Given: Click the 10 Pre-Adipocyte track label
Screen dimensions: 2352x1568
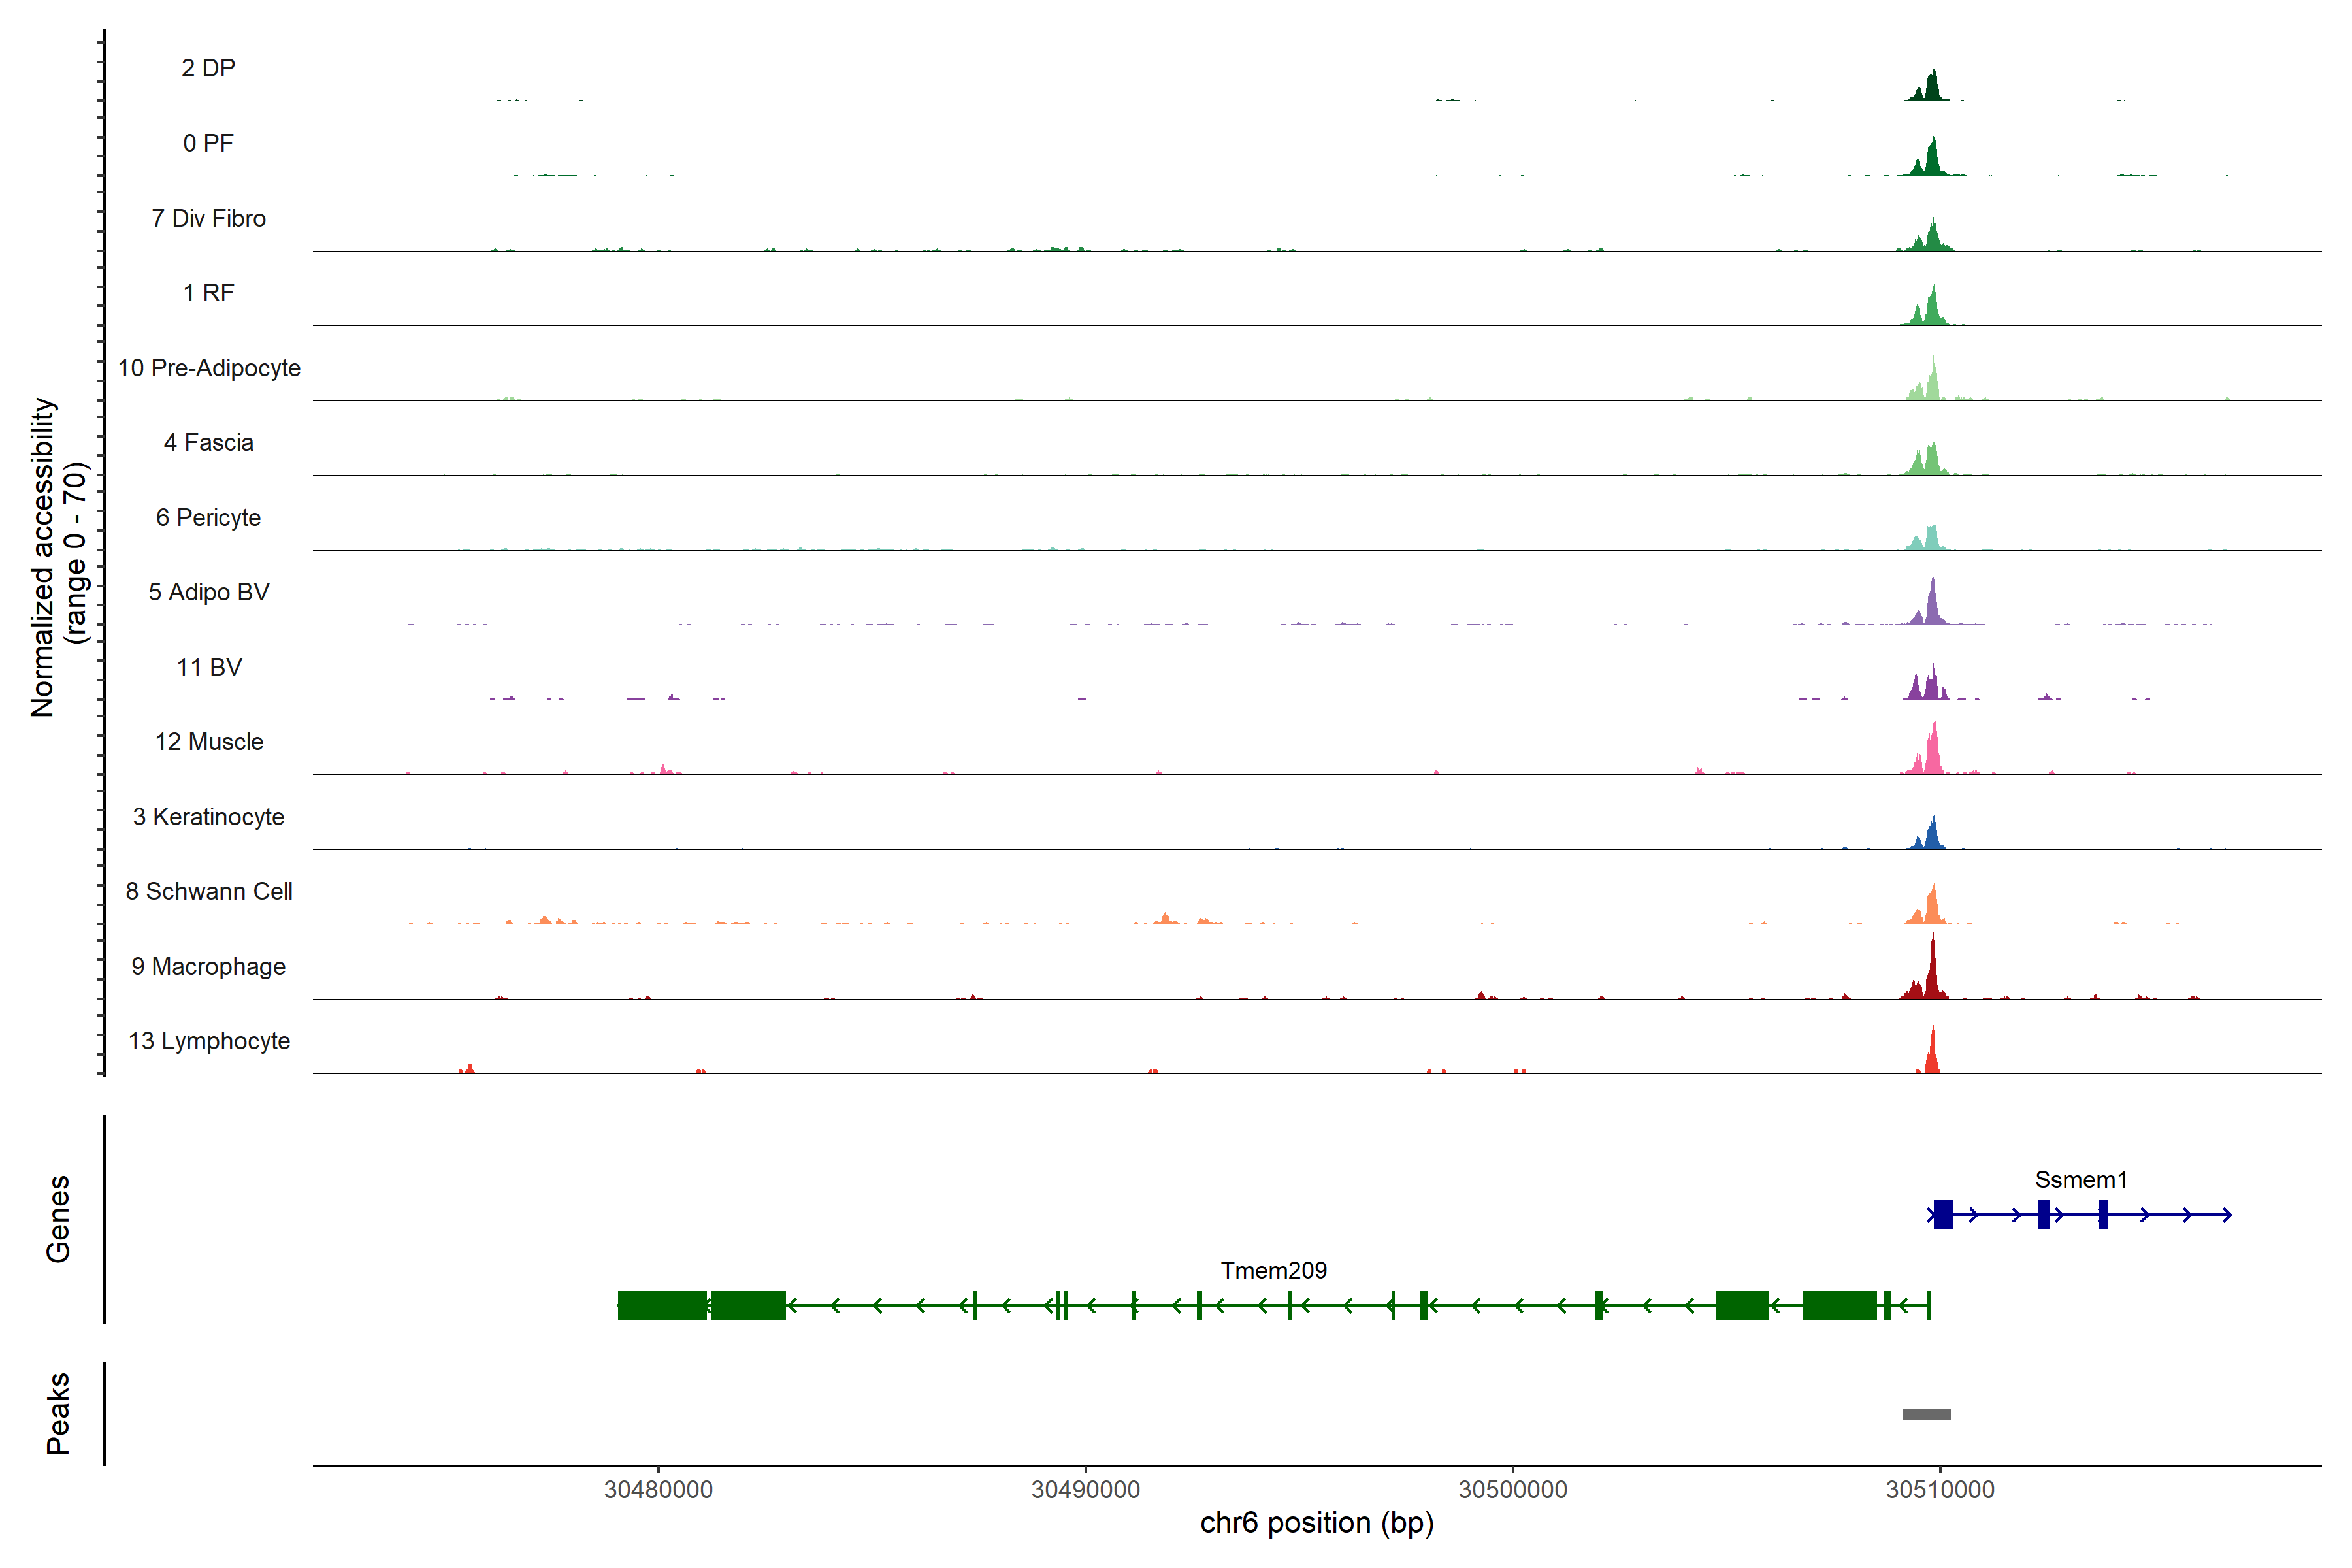Looking at the screenshot, I should [x=209, y=368].
